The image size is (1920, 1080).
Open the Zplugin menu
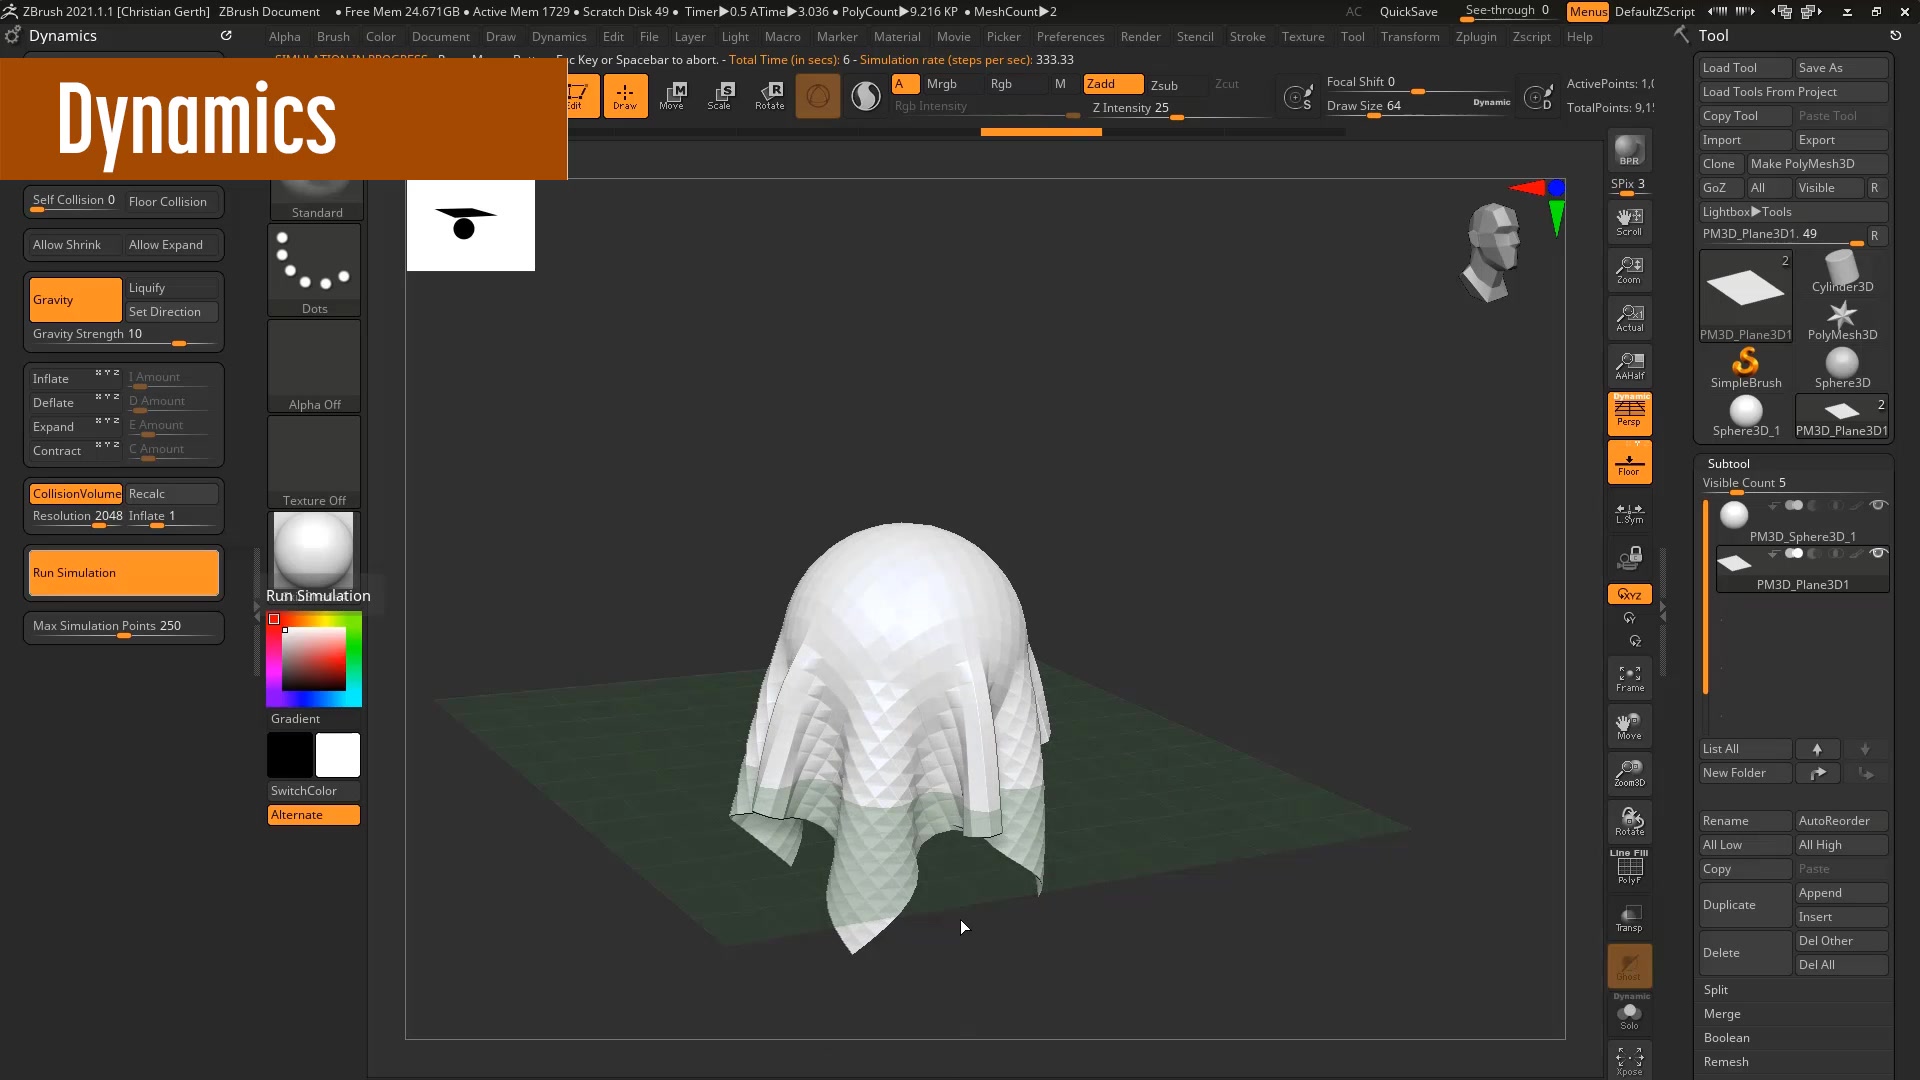(1475, 37)
